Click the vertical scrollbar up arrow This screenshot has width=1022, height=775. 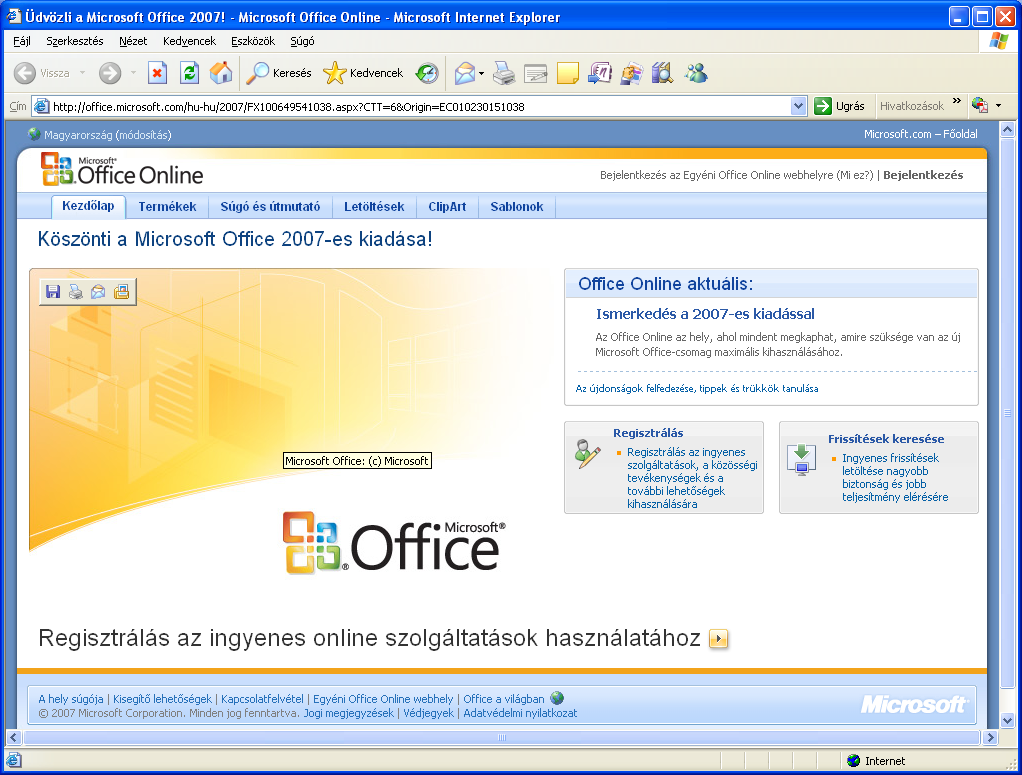pyautogui.click(x=1007, y=129)
